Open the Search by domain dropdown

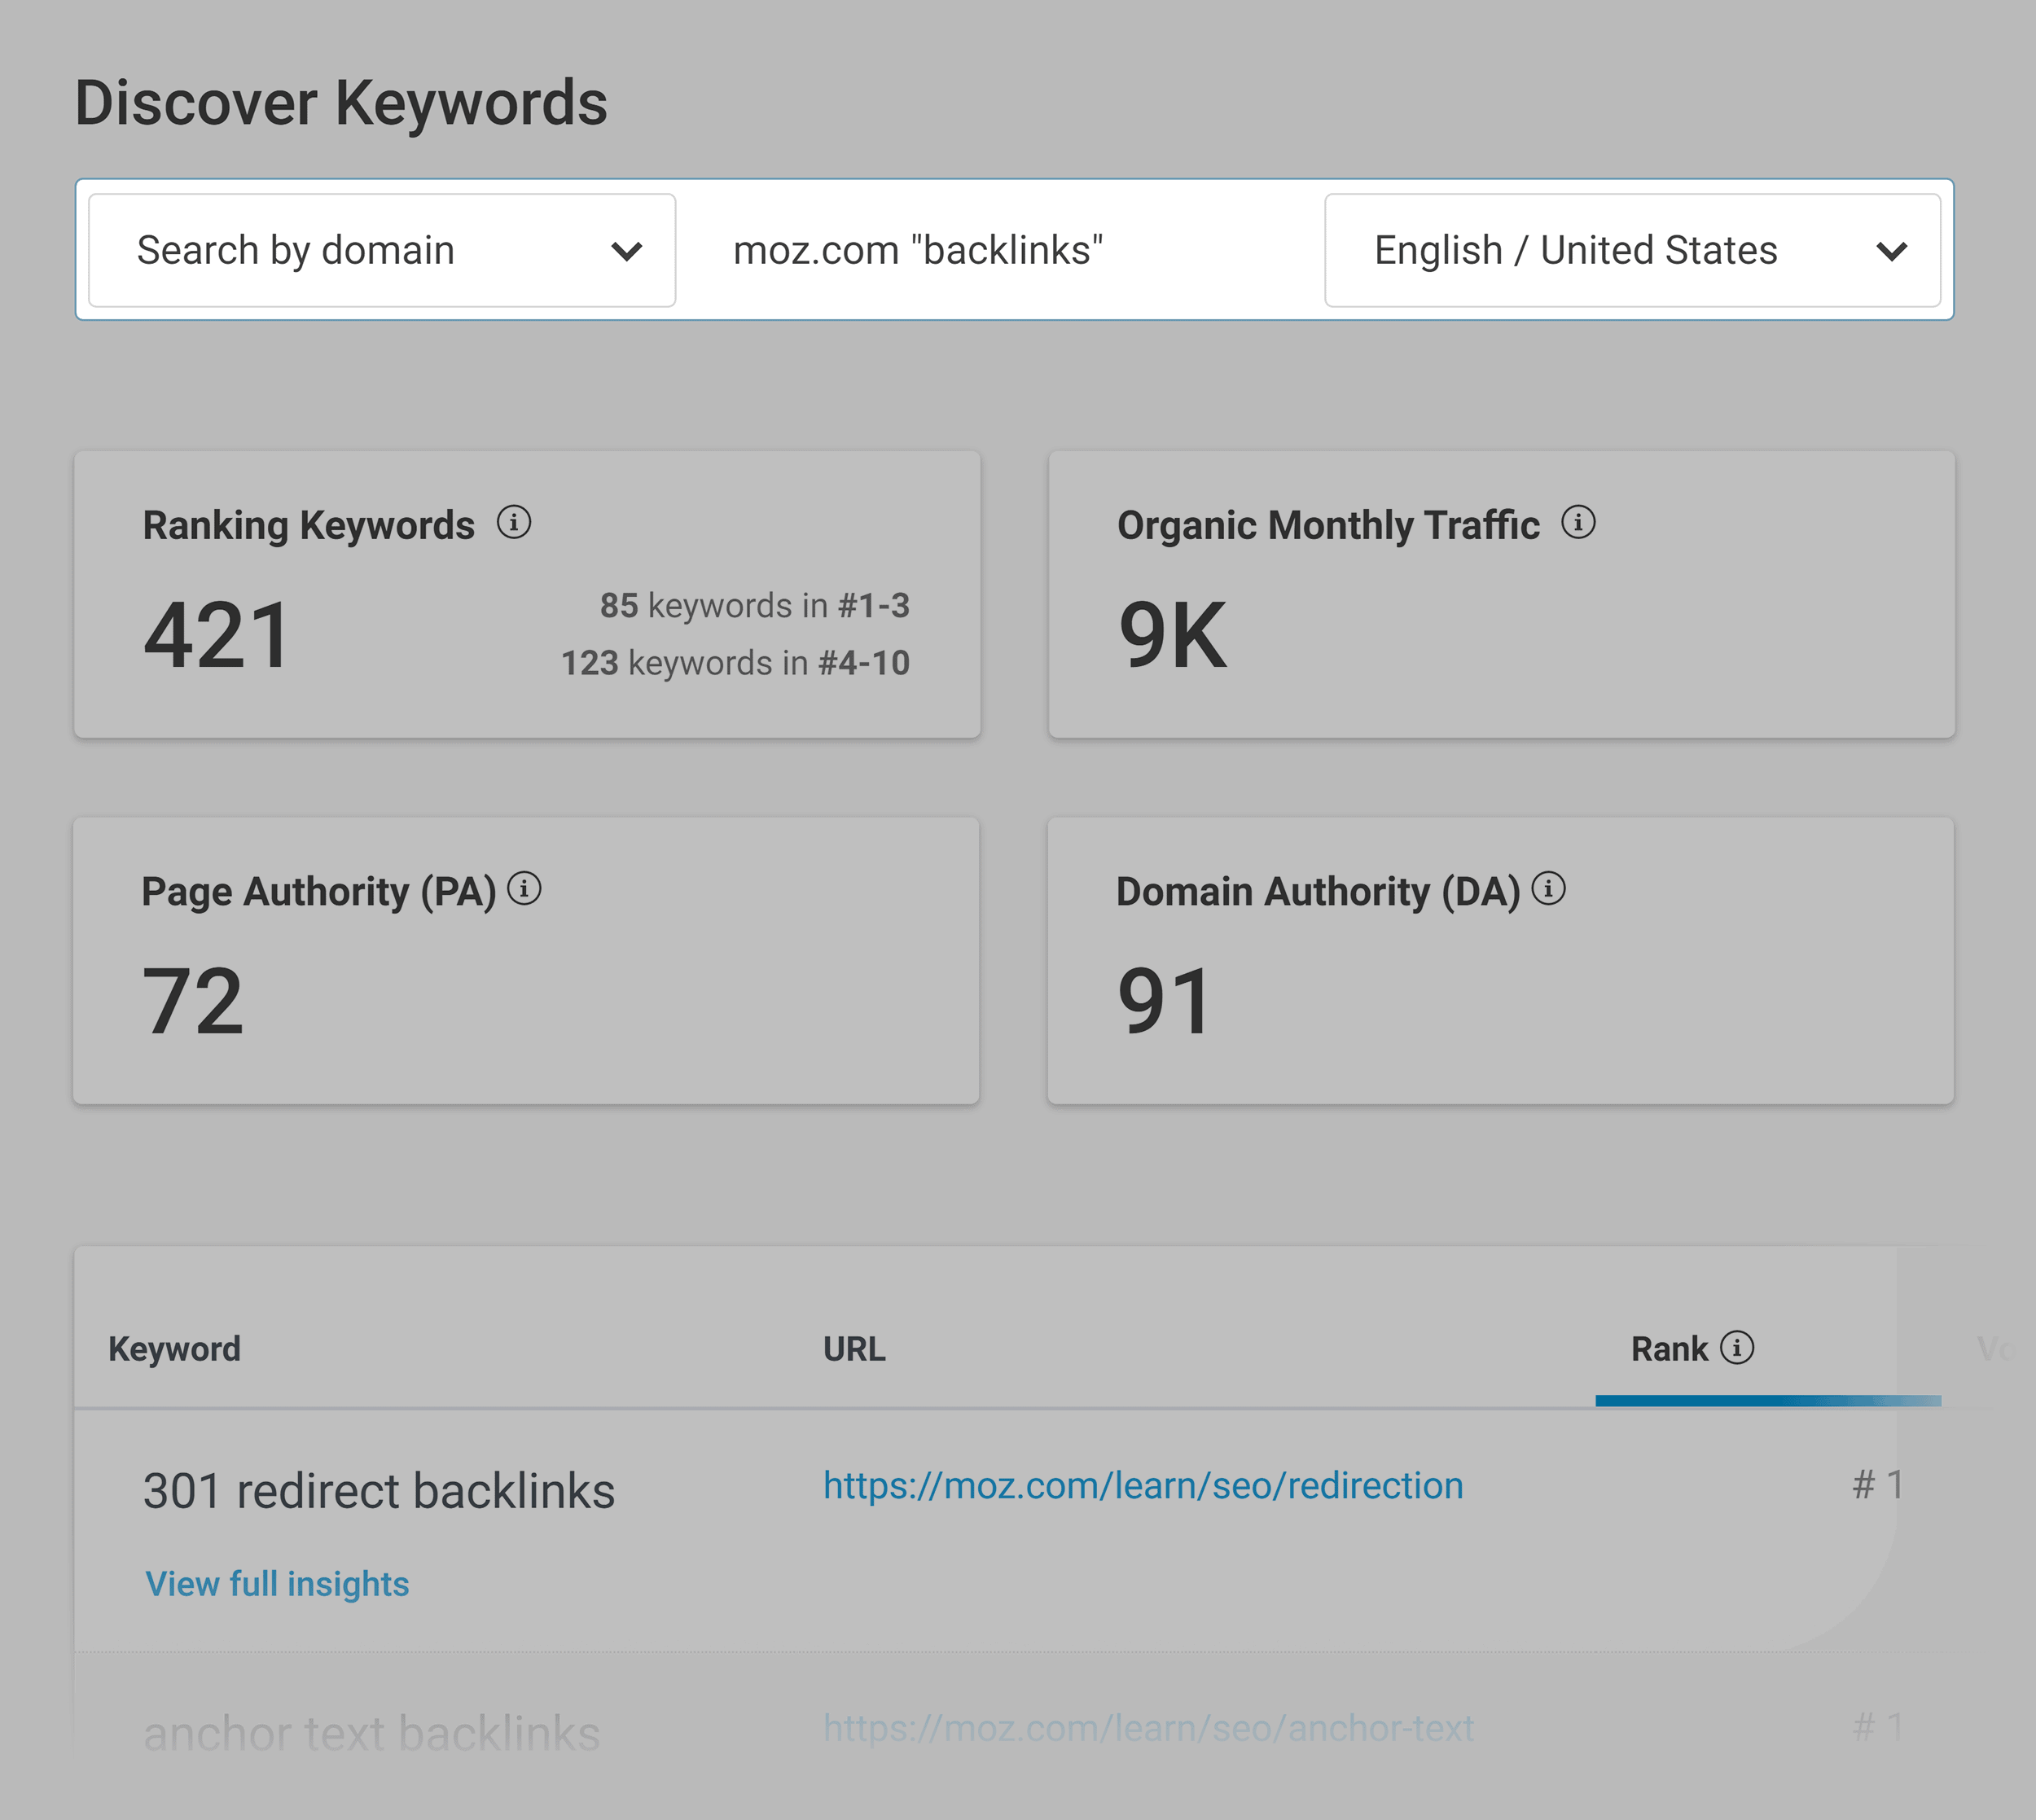(x=382, y=249)
